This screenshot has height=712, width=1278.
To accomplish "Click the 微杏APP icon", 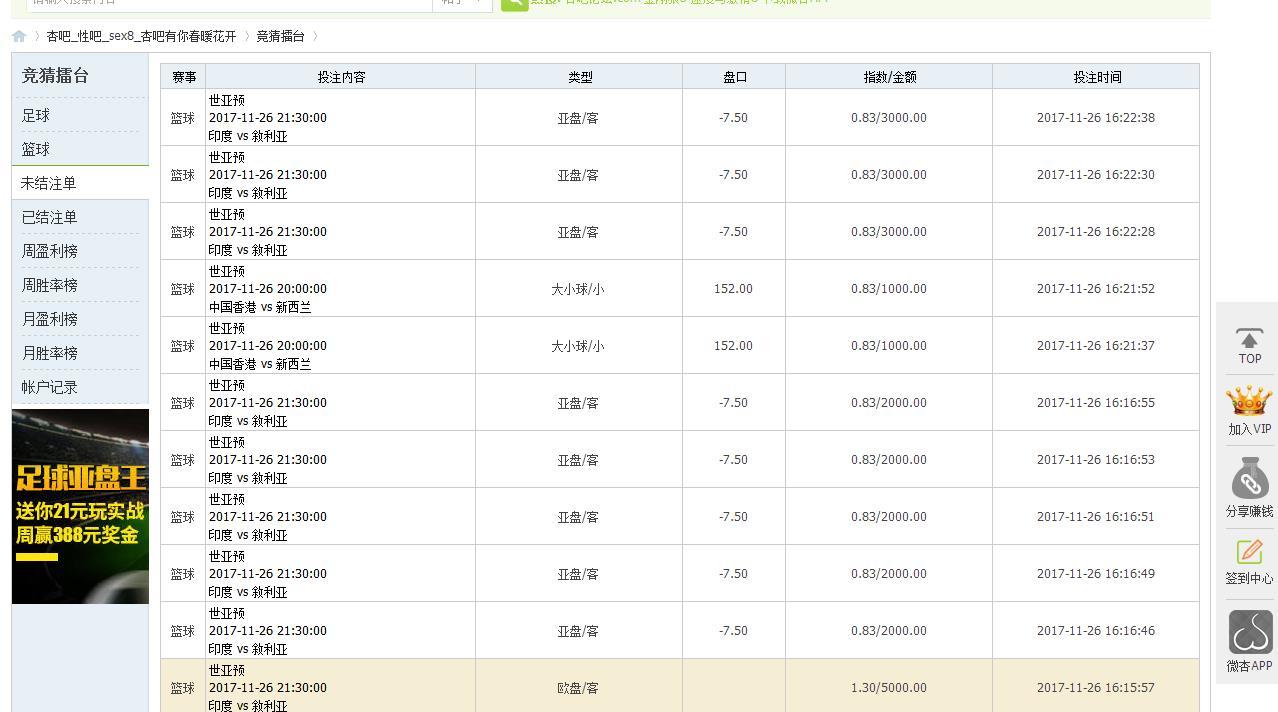I will point(1249,632).
